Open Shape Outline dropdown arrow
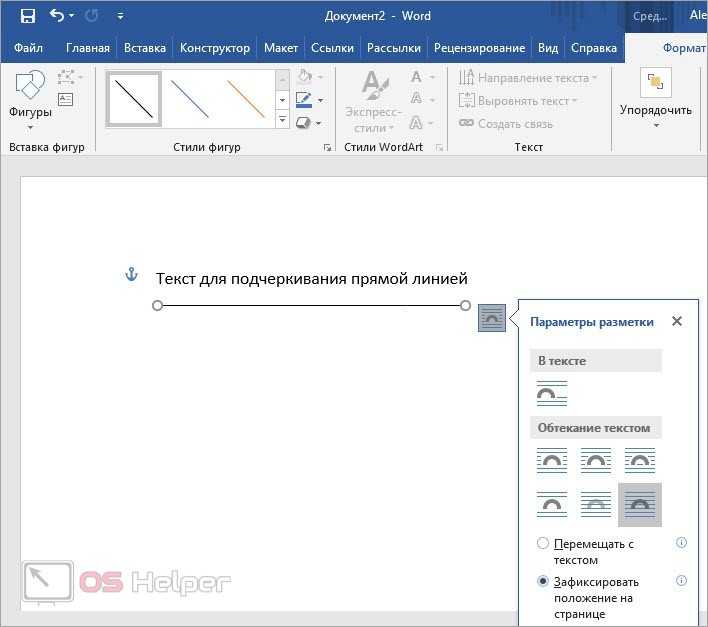The height and width of the screenshot is (627, 708). pyautogui.click(x=320, y=100)
